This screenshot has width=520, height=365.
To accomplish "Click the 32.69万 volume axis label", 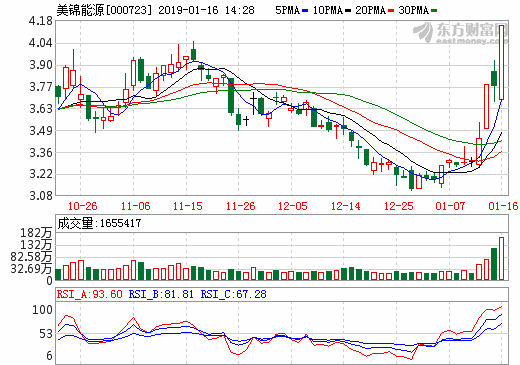I will pyautogui.click(x=31, y=269).
